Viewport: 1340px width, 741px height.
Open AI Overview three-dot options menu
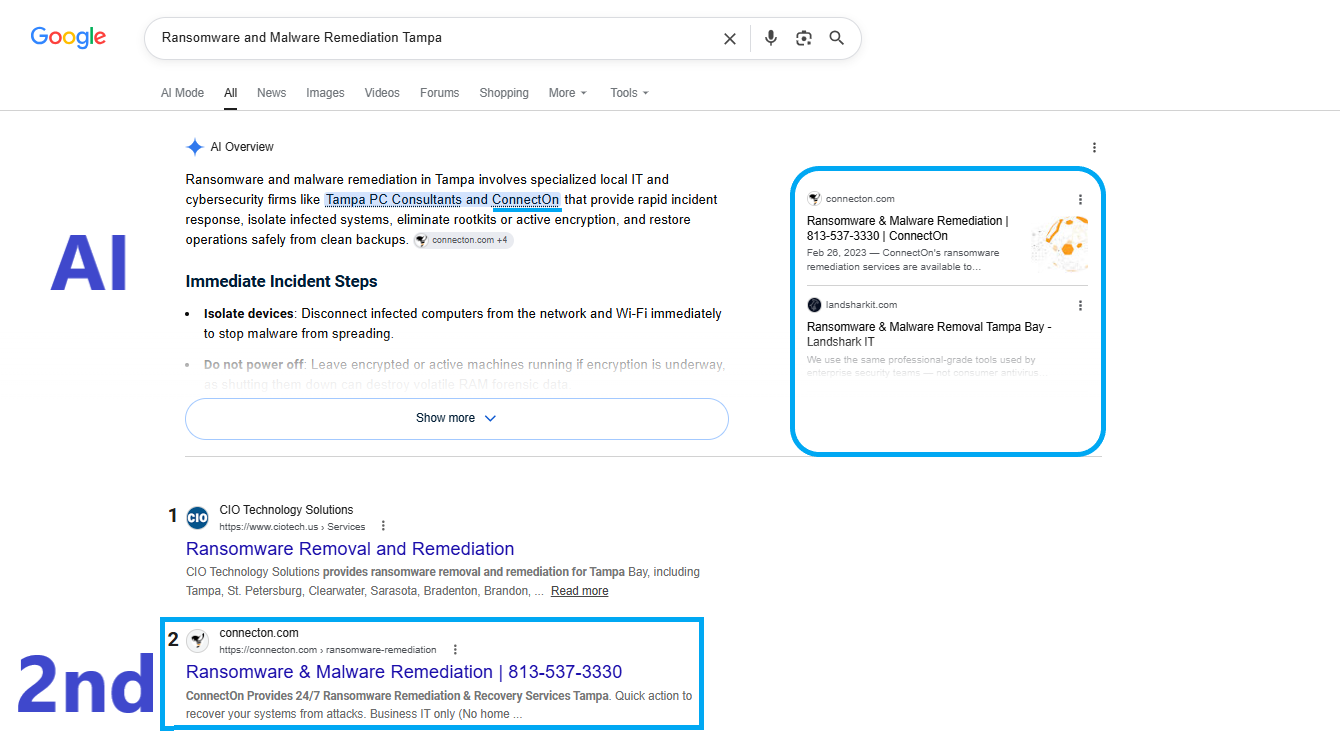(1094, 147)
